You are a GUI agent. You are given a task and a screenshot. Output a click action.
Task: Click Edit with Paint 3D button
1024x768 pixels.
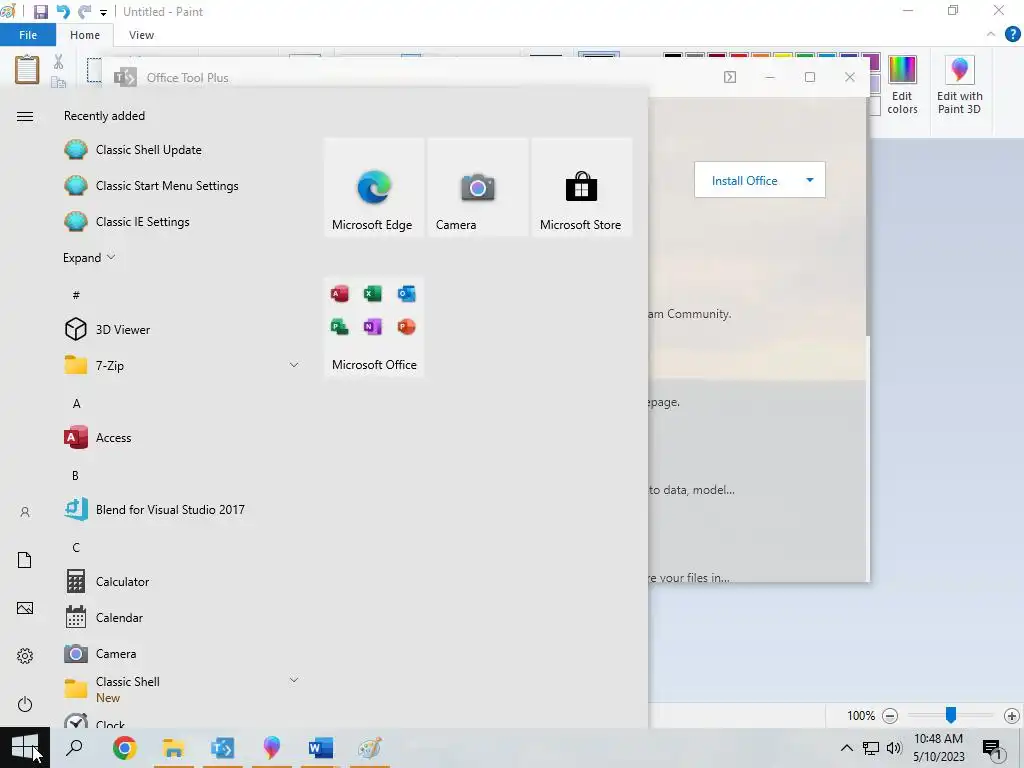pos(959,86)
